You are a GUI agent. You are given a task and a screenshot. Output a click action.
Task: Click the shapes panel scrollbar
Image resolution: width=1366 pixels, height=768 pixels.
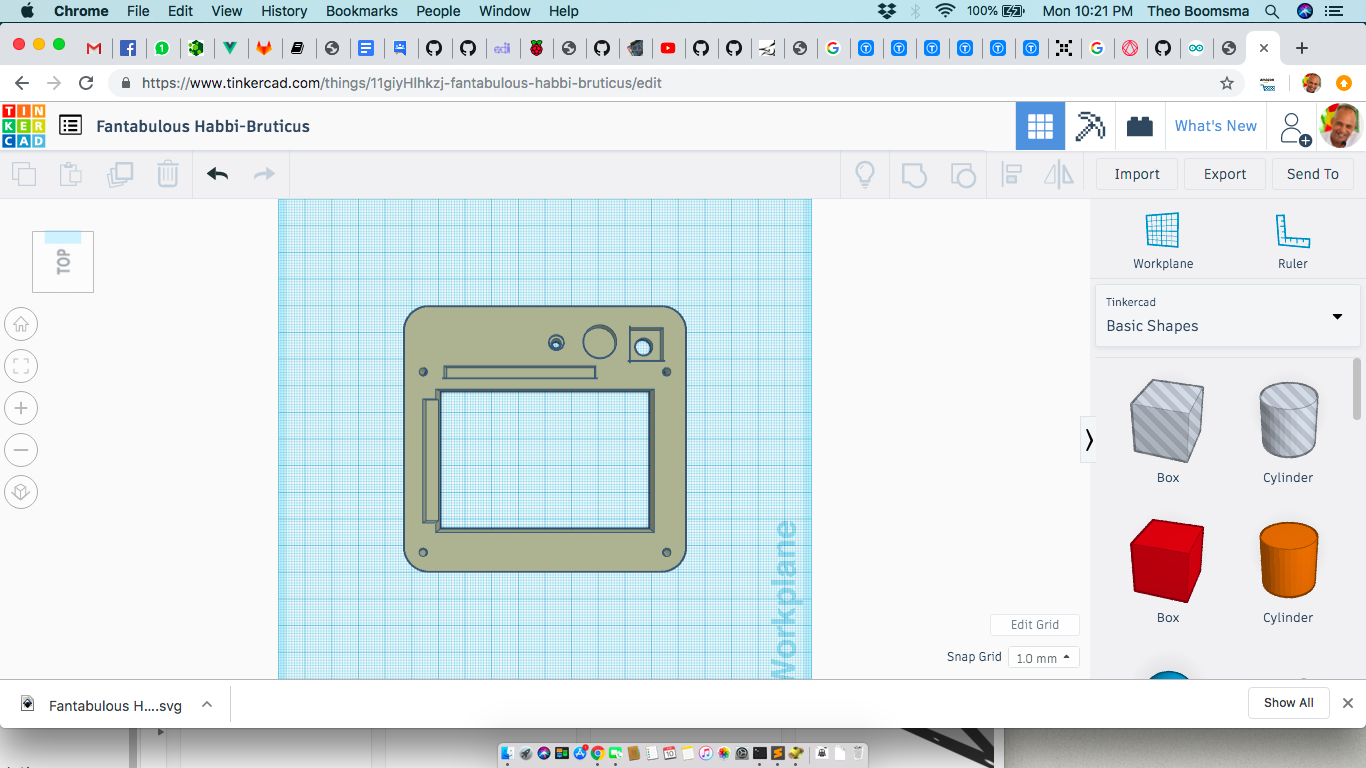pyautogui.click(x=1357, y=390)
